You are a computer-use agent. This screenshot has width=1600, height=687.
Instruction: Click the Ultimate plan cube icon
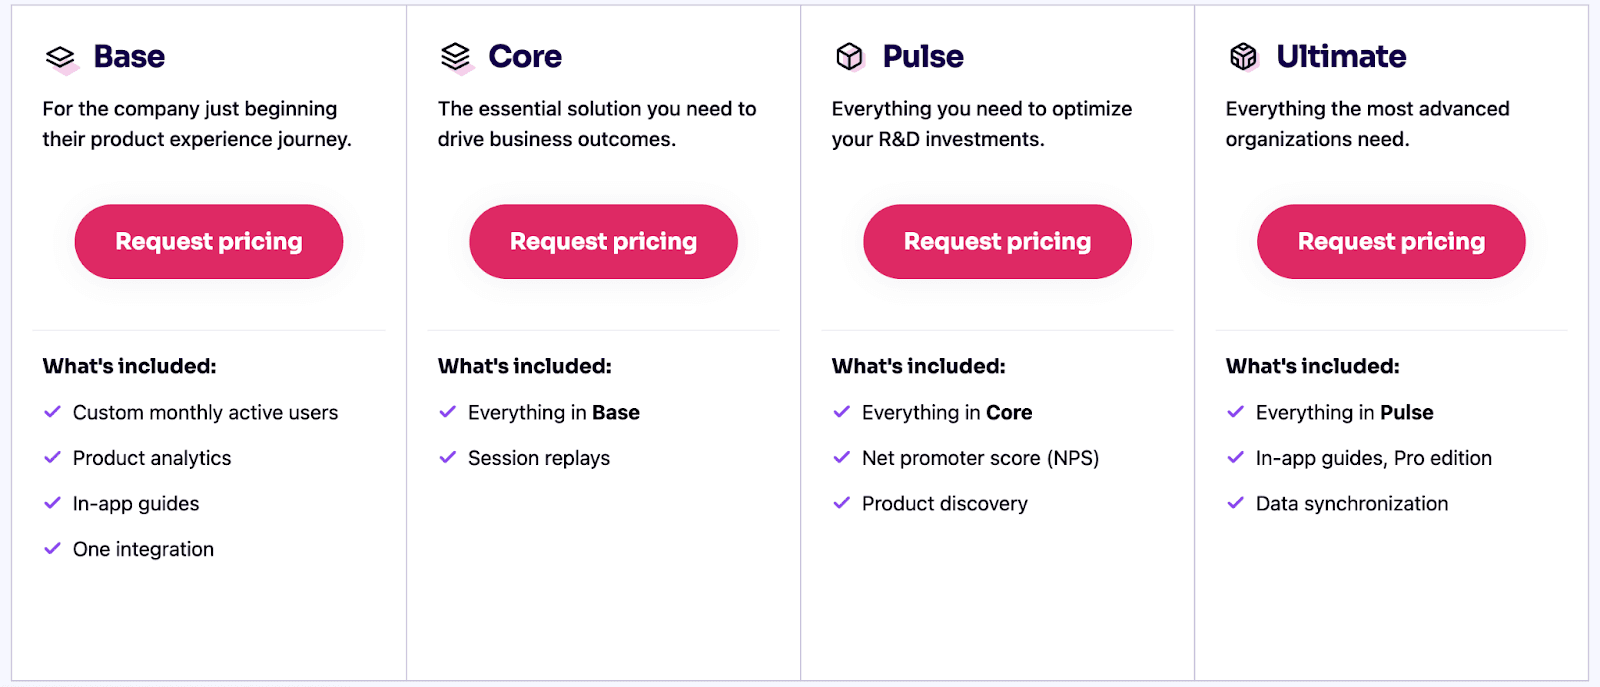tap(1243, 57)
